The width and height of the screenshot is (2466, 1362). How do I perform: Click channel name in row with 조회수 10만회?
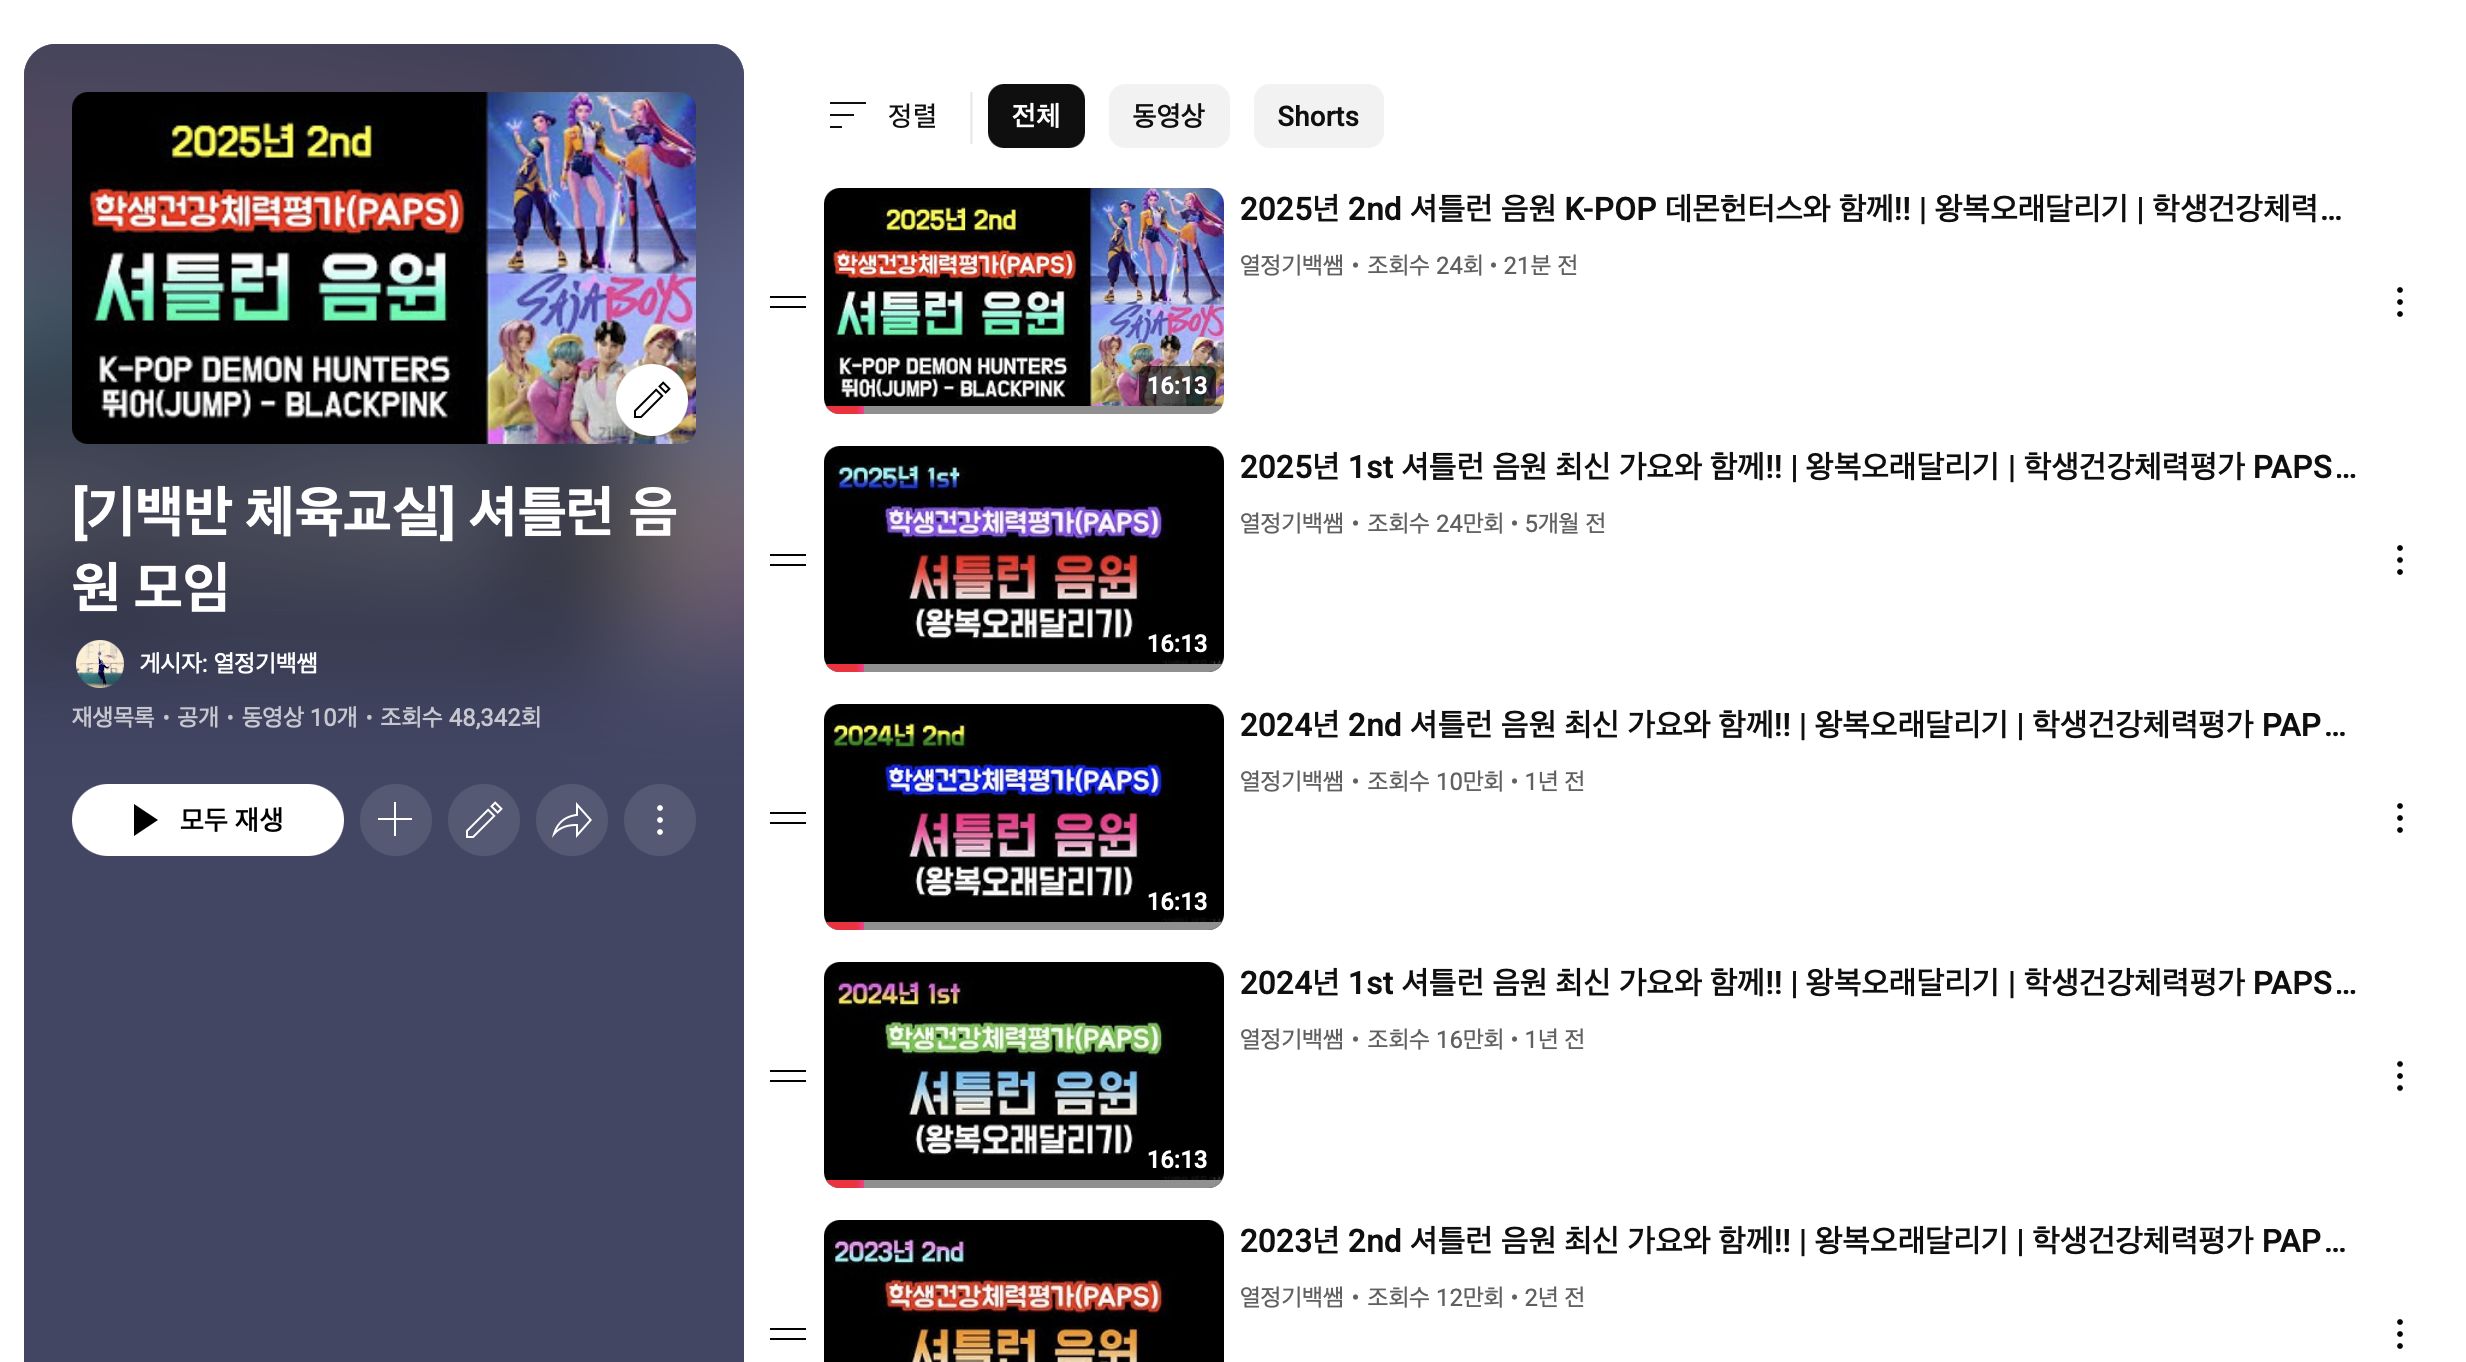coord(1291,781)
